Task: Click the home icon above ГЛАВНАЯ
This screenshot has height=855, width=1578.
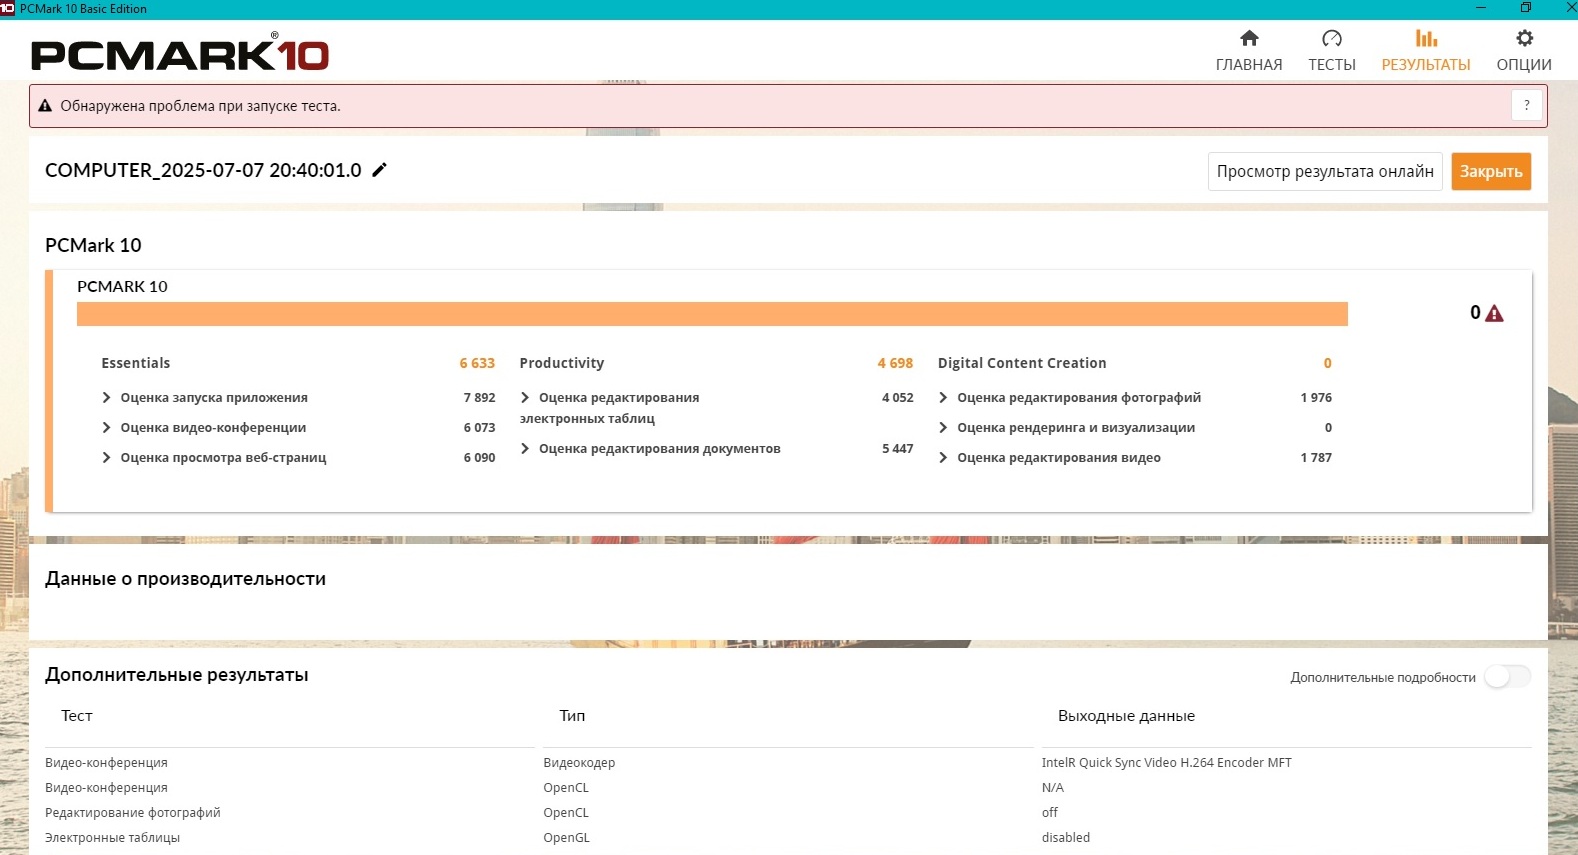Action: 1249,38
